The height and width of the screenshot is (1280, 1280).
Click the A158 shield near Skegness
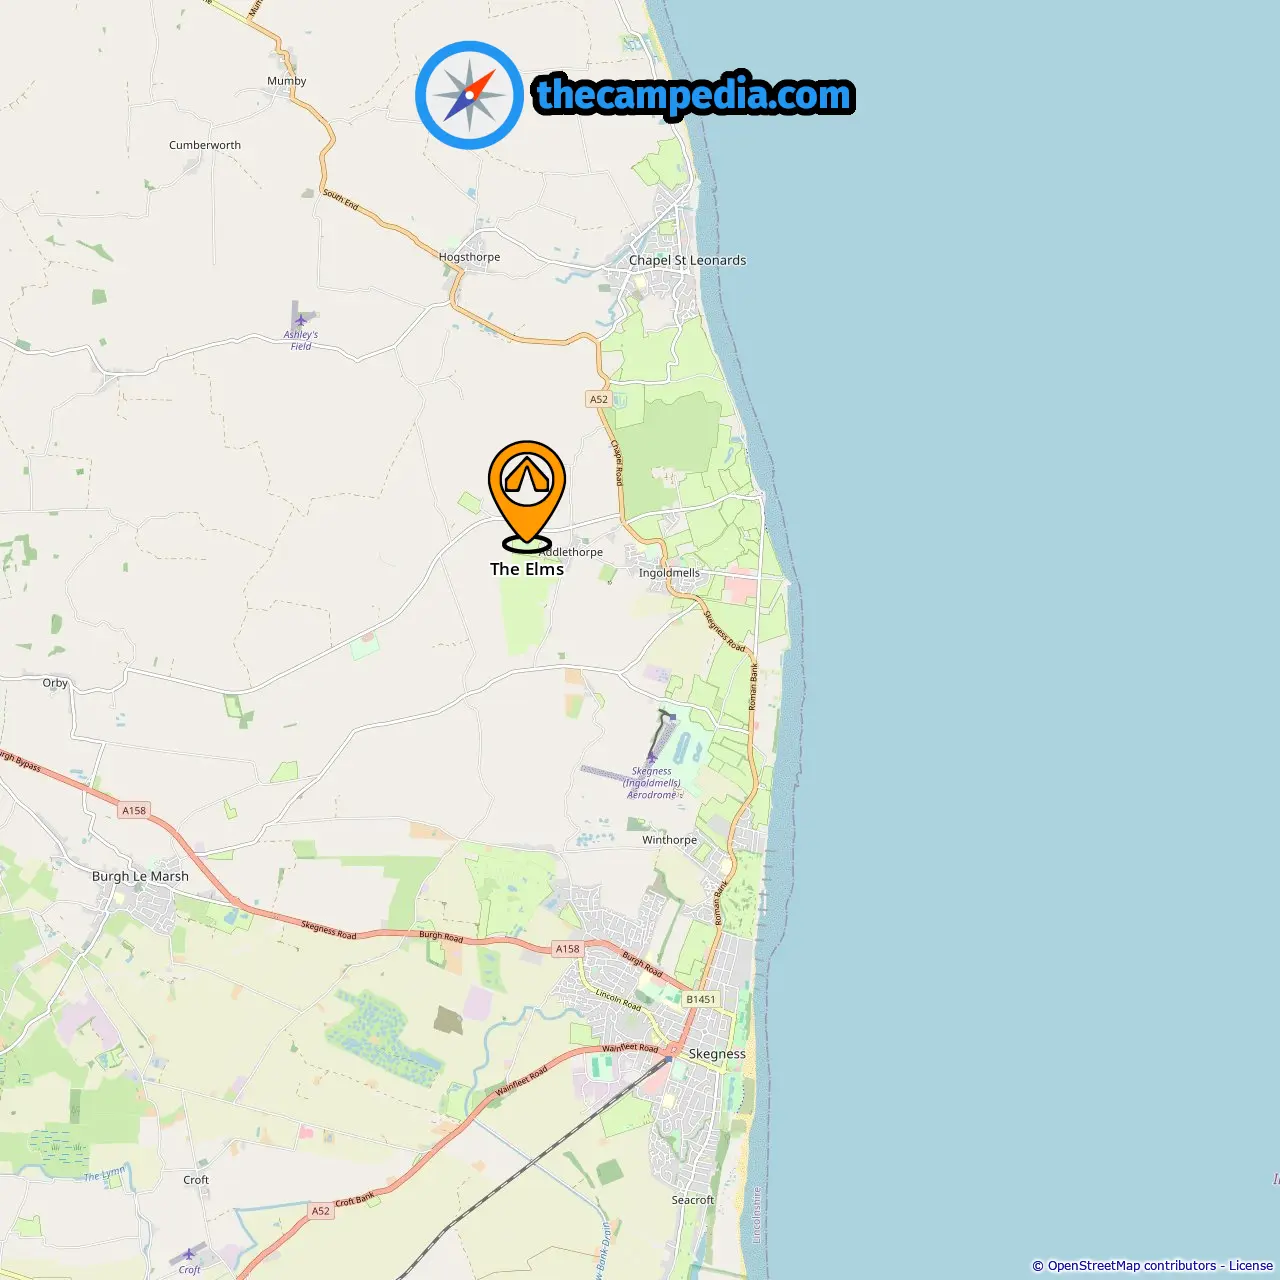point(568,949)
